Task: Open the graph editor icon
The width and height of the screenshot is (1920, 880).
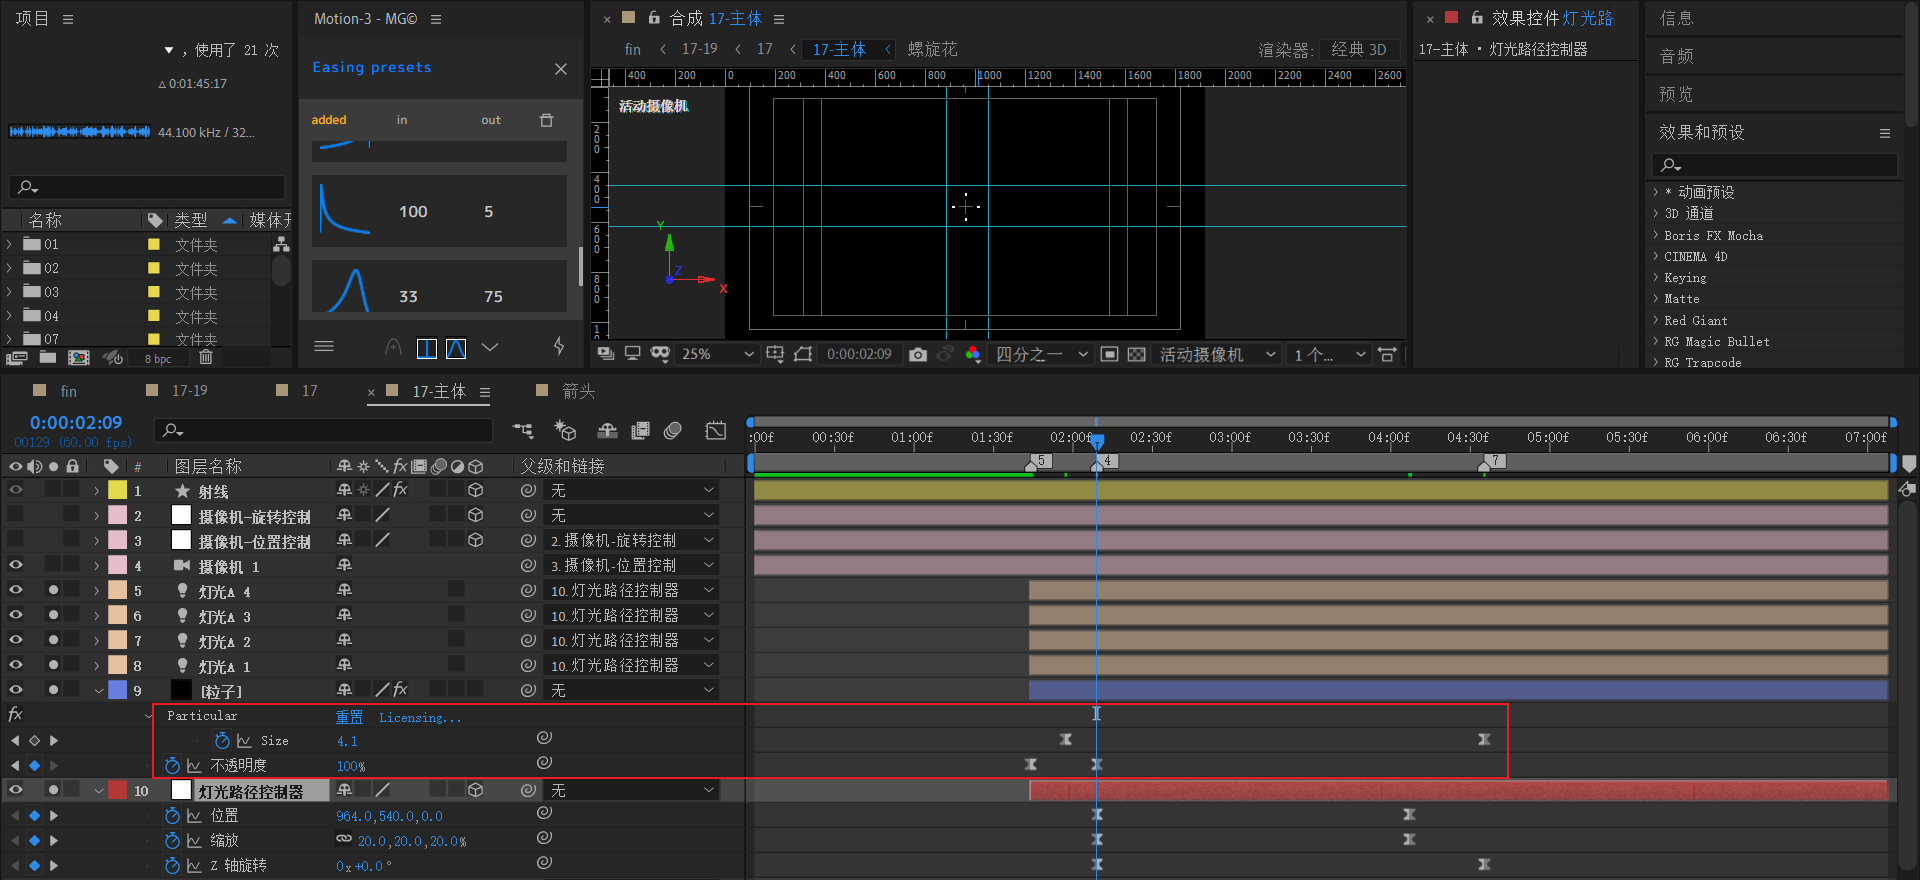Action: [x=716, y=430]
